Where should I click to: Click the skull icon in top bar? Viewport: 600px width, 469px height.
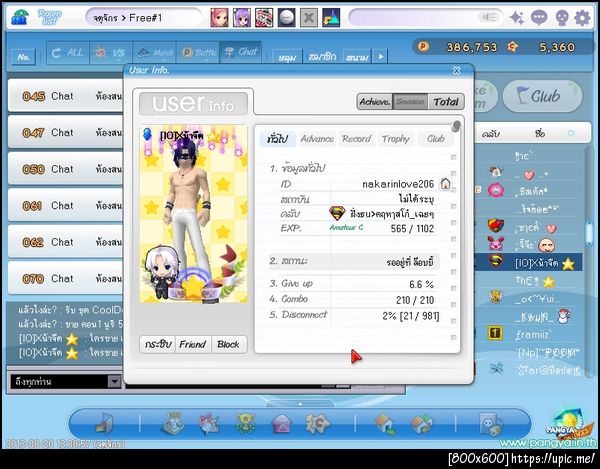(x=561, y=18)
